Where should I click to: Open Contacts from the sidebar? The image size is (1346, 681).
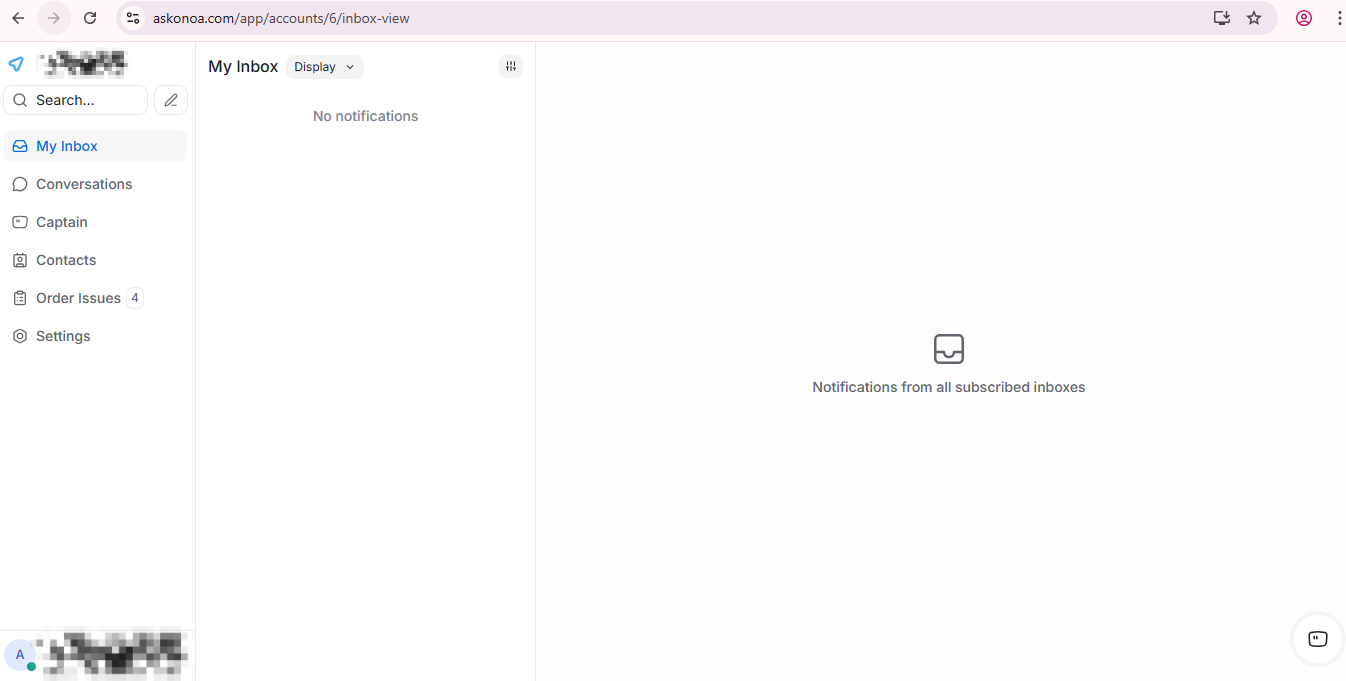tap(66, 260)
